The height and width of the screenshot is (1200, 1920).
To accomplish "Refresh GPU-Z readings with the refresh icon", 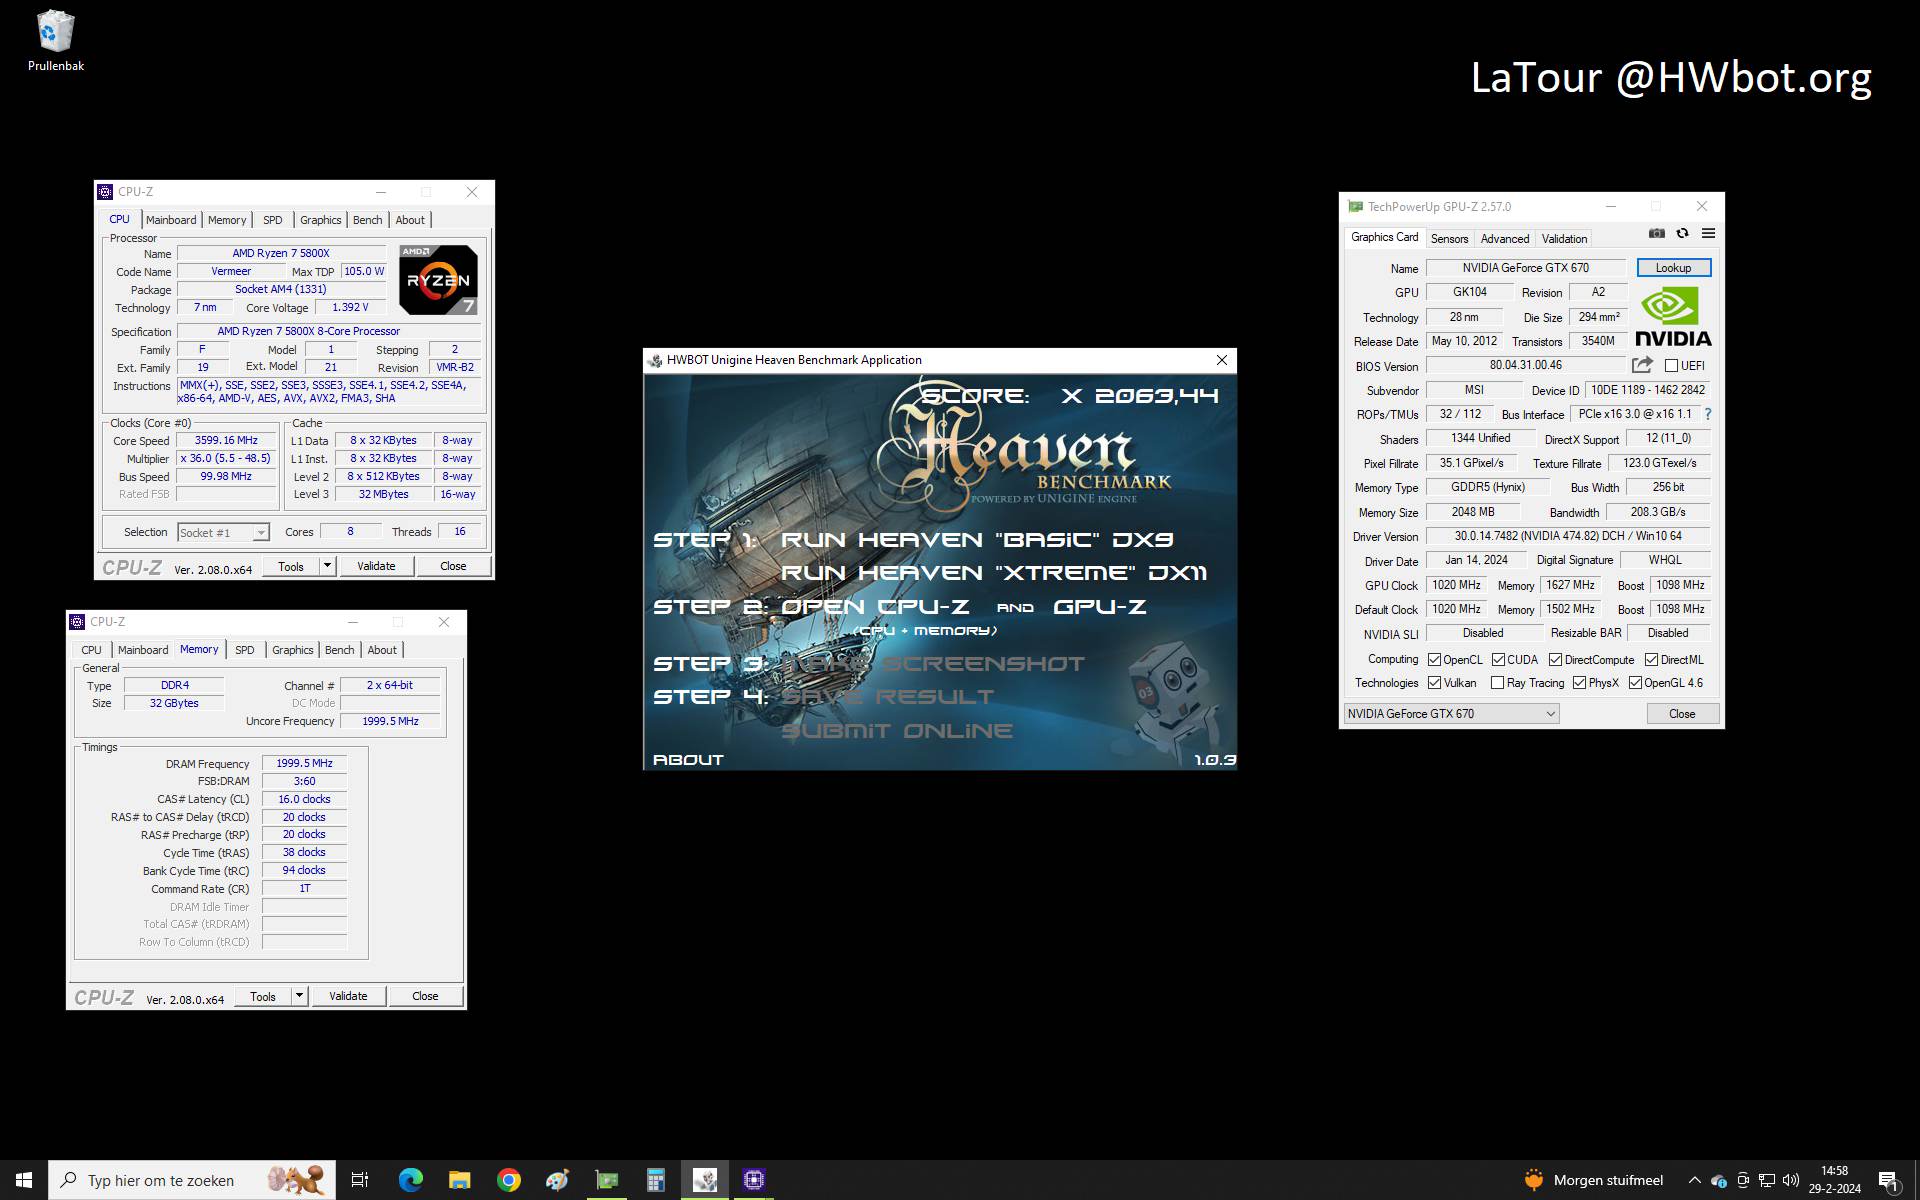I will (1683, 233).
